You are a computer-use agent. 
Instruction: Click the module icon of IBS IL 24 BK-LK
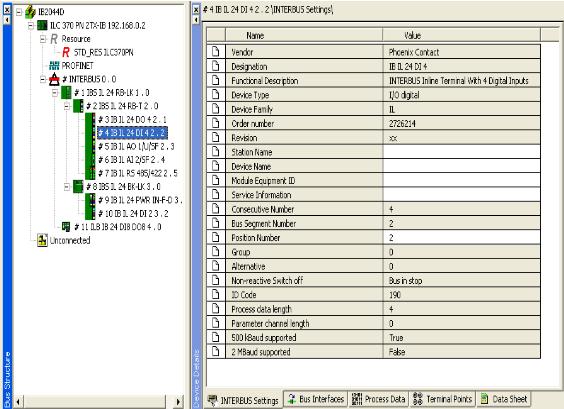click(x=78, y=186)
